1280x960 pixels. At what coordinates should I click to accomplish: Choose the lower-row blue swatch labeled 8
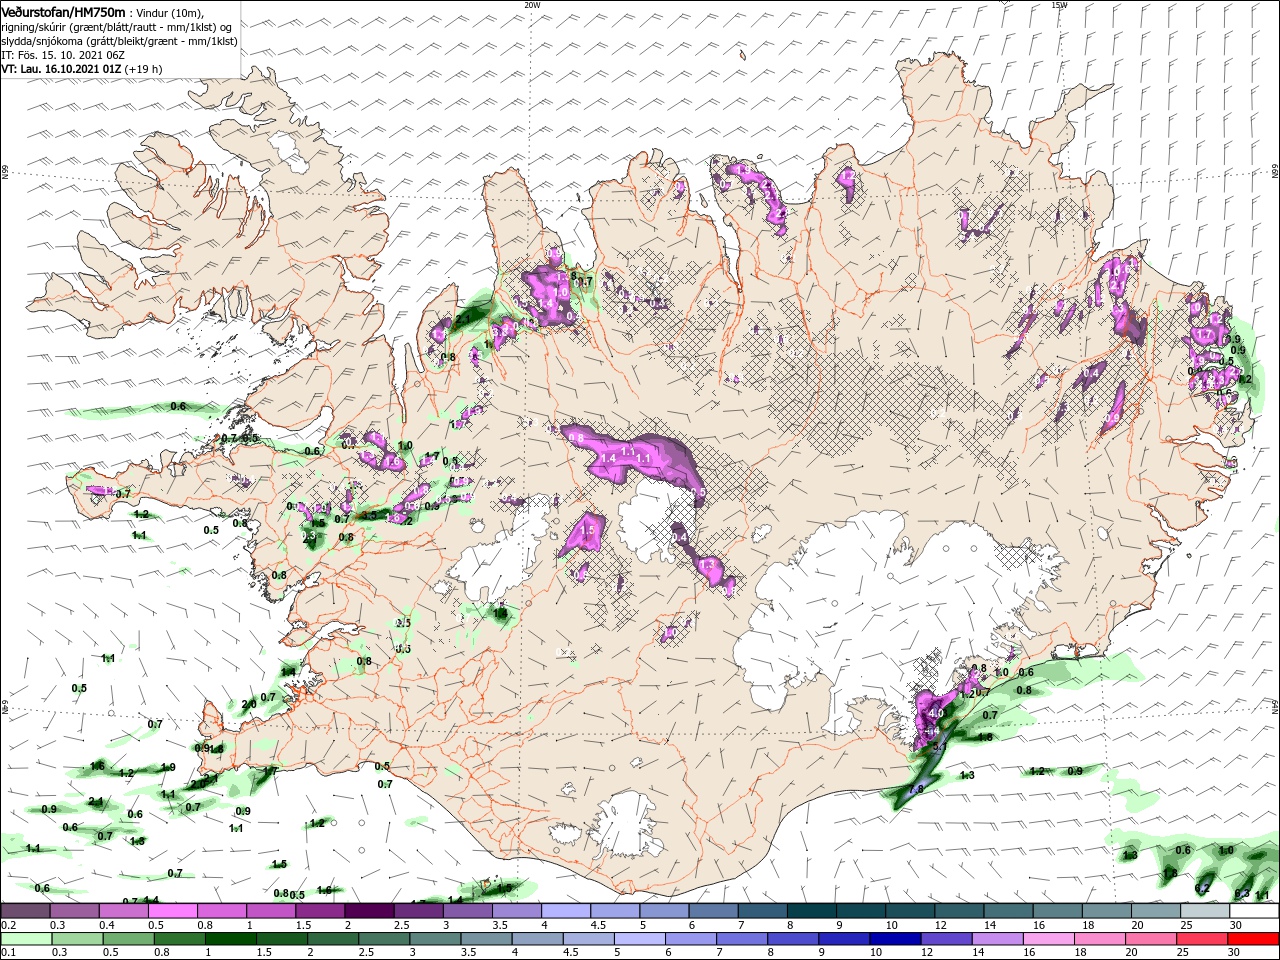pos(794,939)
